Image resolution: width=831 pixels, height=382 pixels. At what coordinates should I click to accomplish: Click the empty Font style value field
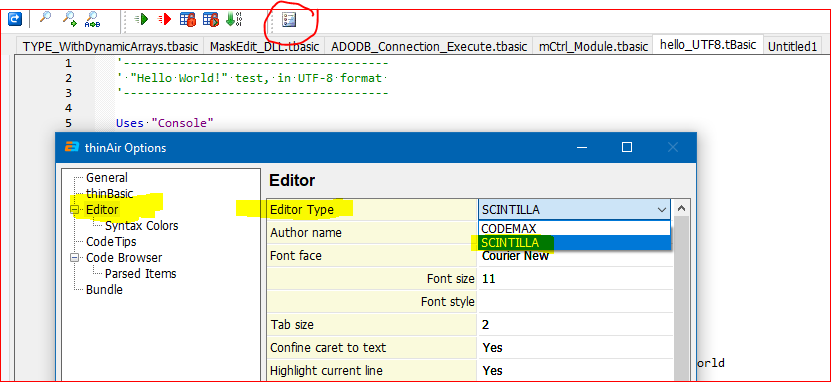(x=576, y=301)
